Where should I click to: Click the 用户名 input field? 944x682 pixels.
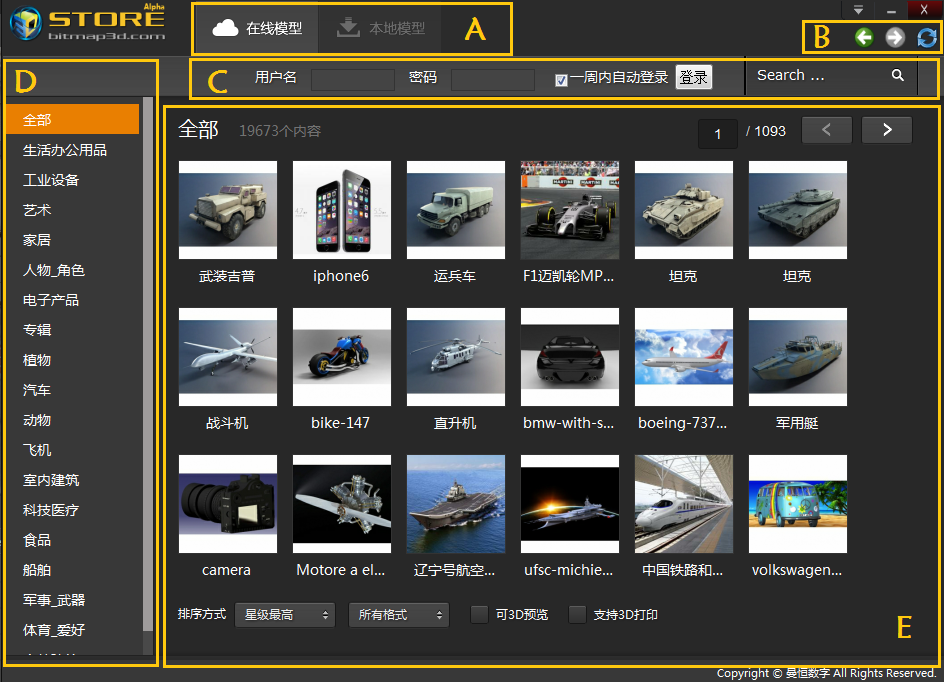(x=353, y=79)
